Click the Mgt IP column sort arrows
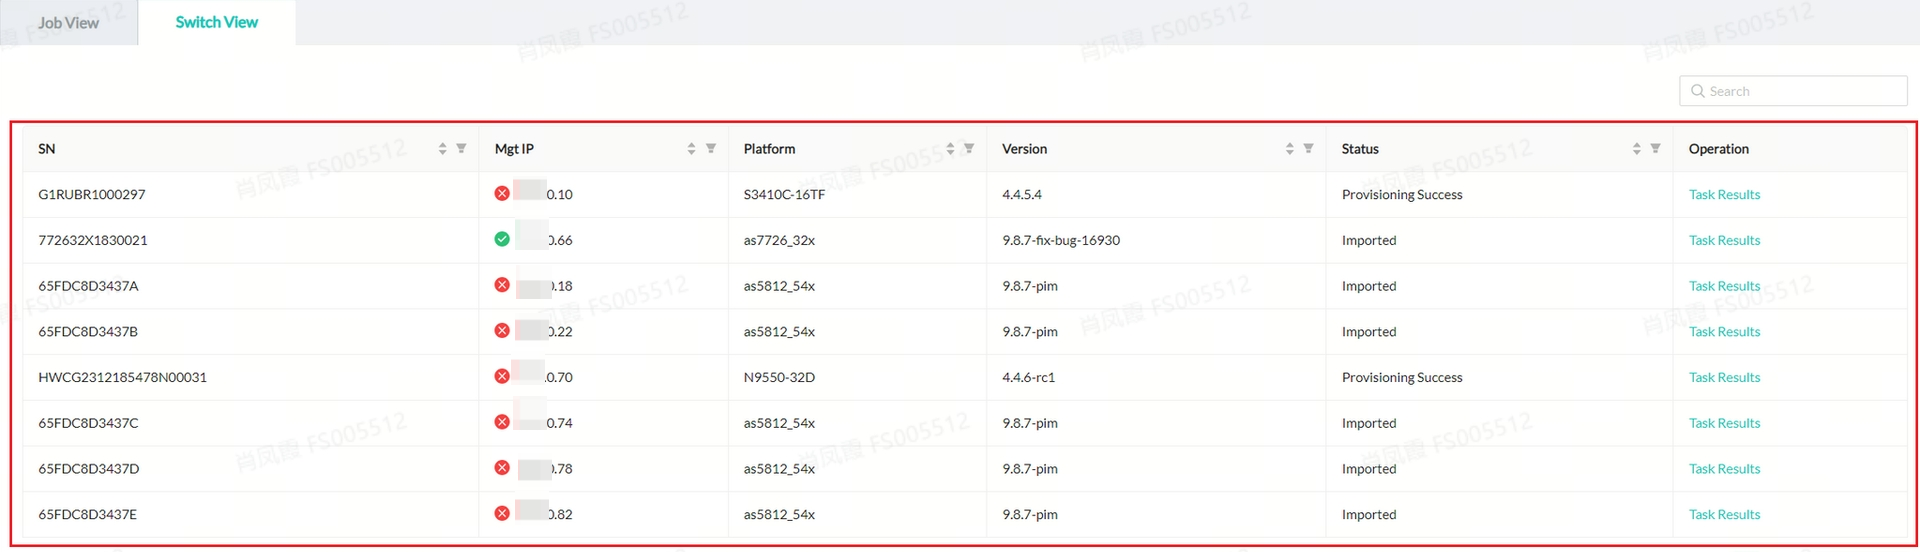1920x552 pixels. pos(691,149)
